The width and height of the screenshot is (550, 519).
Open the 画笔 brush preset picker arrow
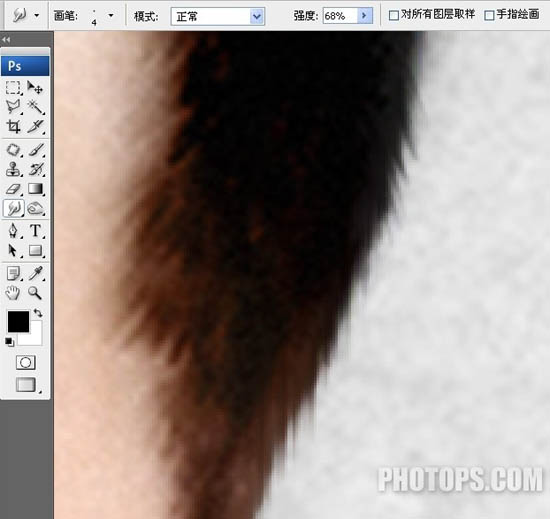(111, 15)
